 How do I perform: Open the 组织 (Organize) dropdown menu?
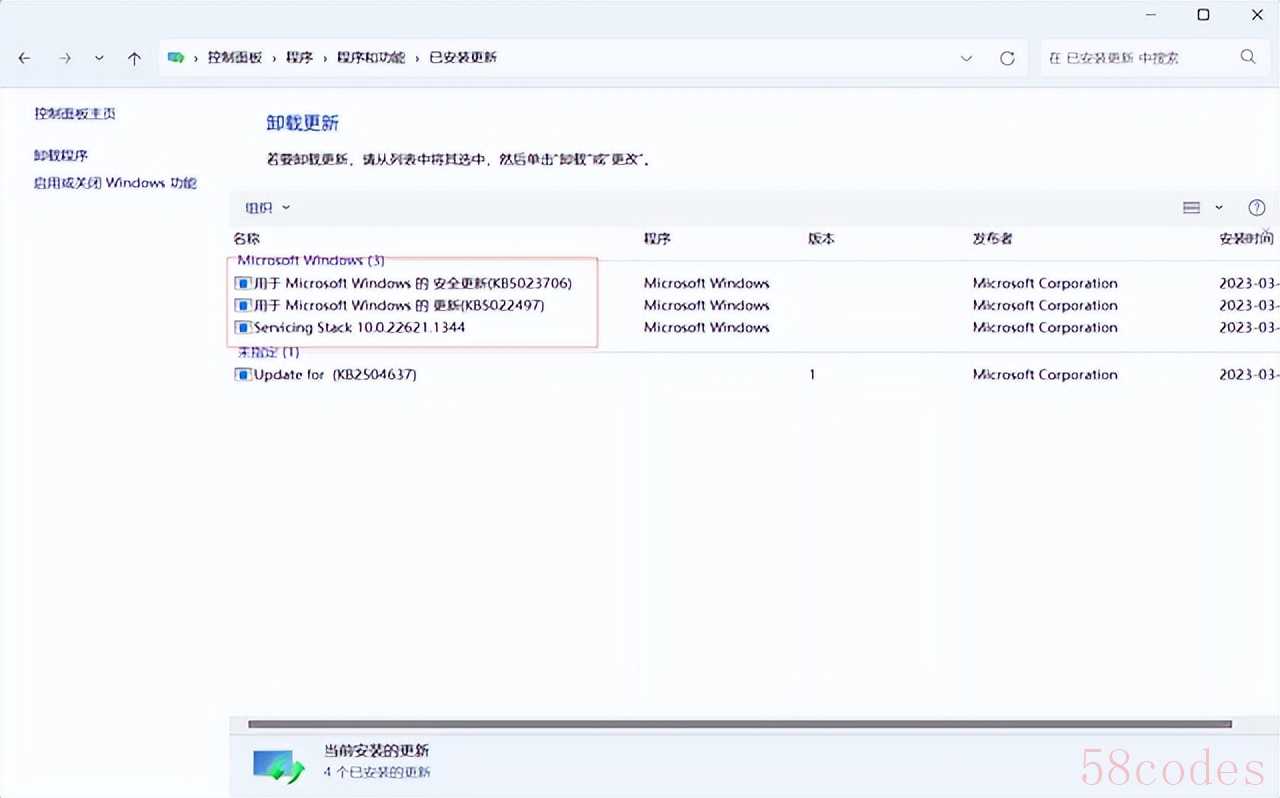point(267,208)
